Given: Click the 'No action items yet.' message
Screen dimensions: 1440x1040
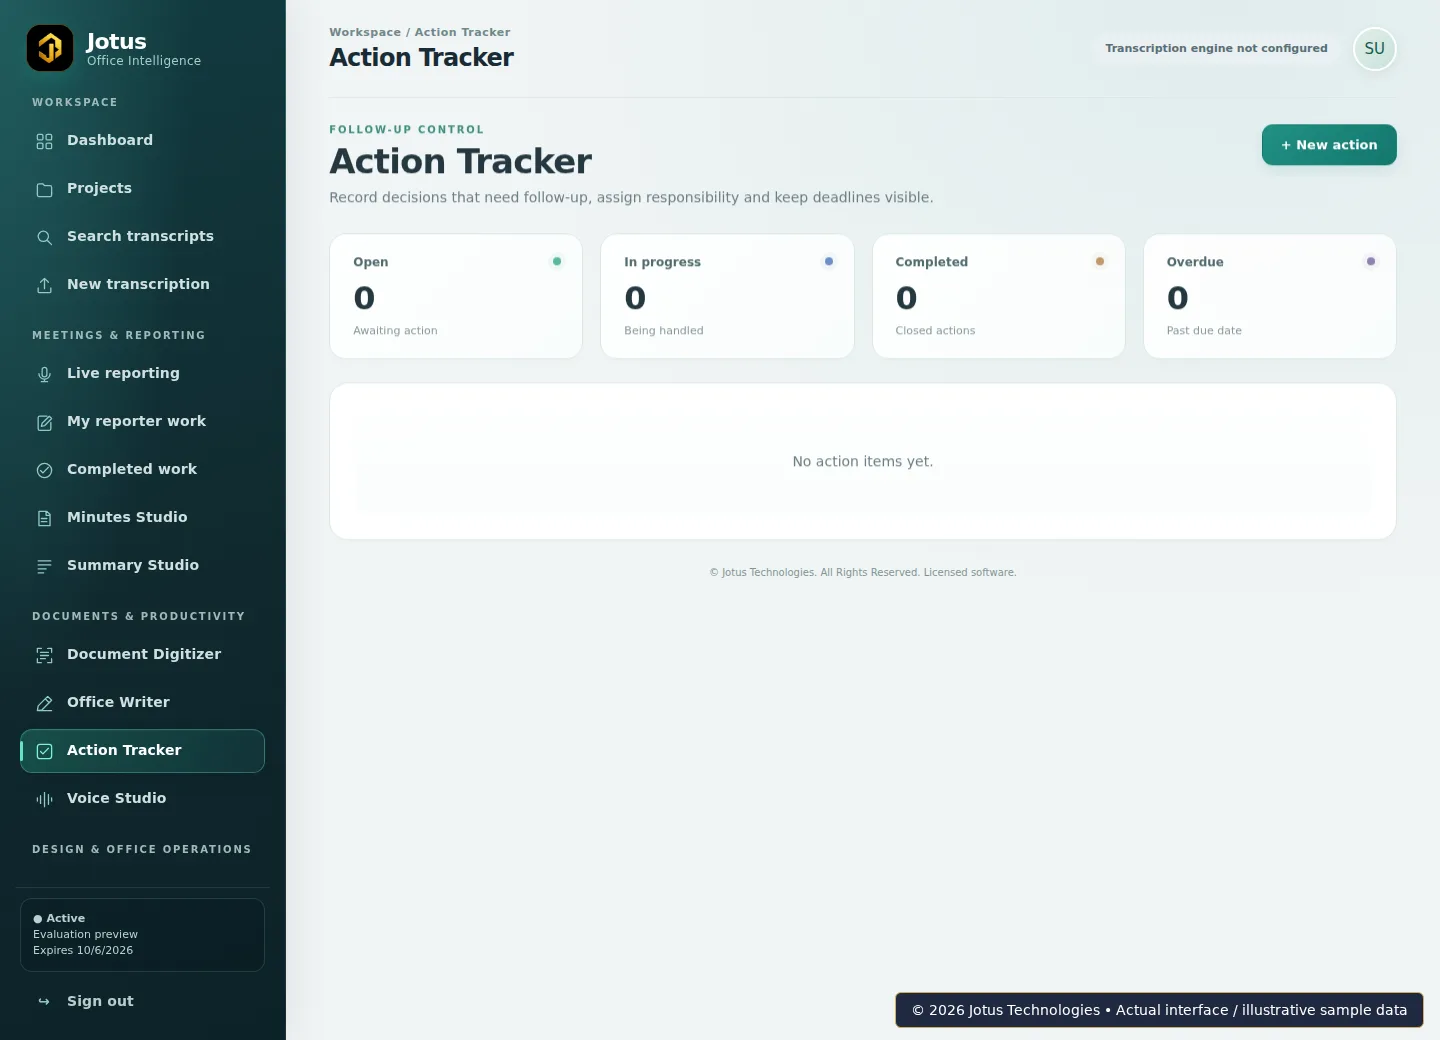Looking at the screenshot, I should tap(863, 462).
